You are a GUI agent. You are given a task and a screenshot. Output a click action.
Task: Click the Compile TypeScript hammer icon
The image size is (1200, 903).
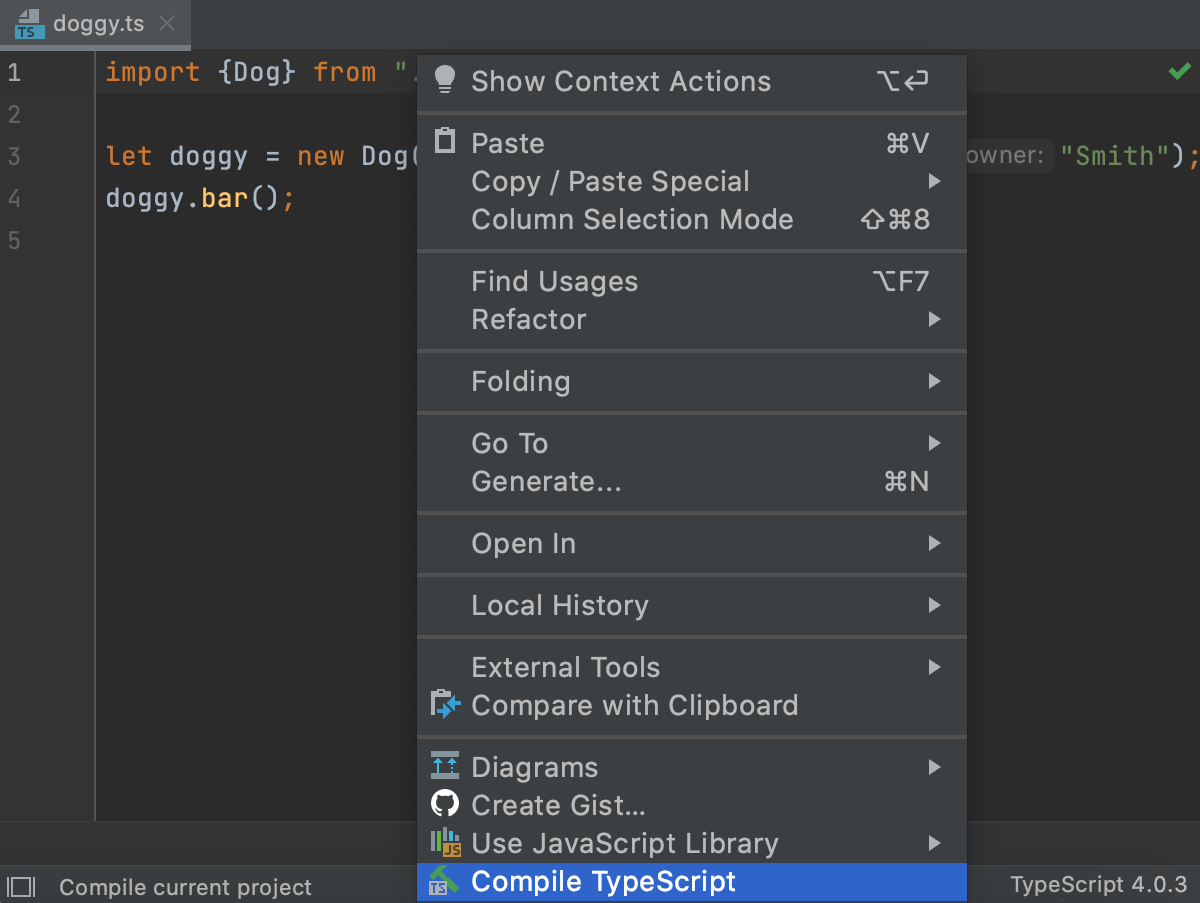pos(443,881)
